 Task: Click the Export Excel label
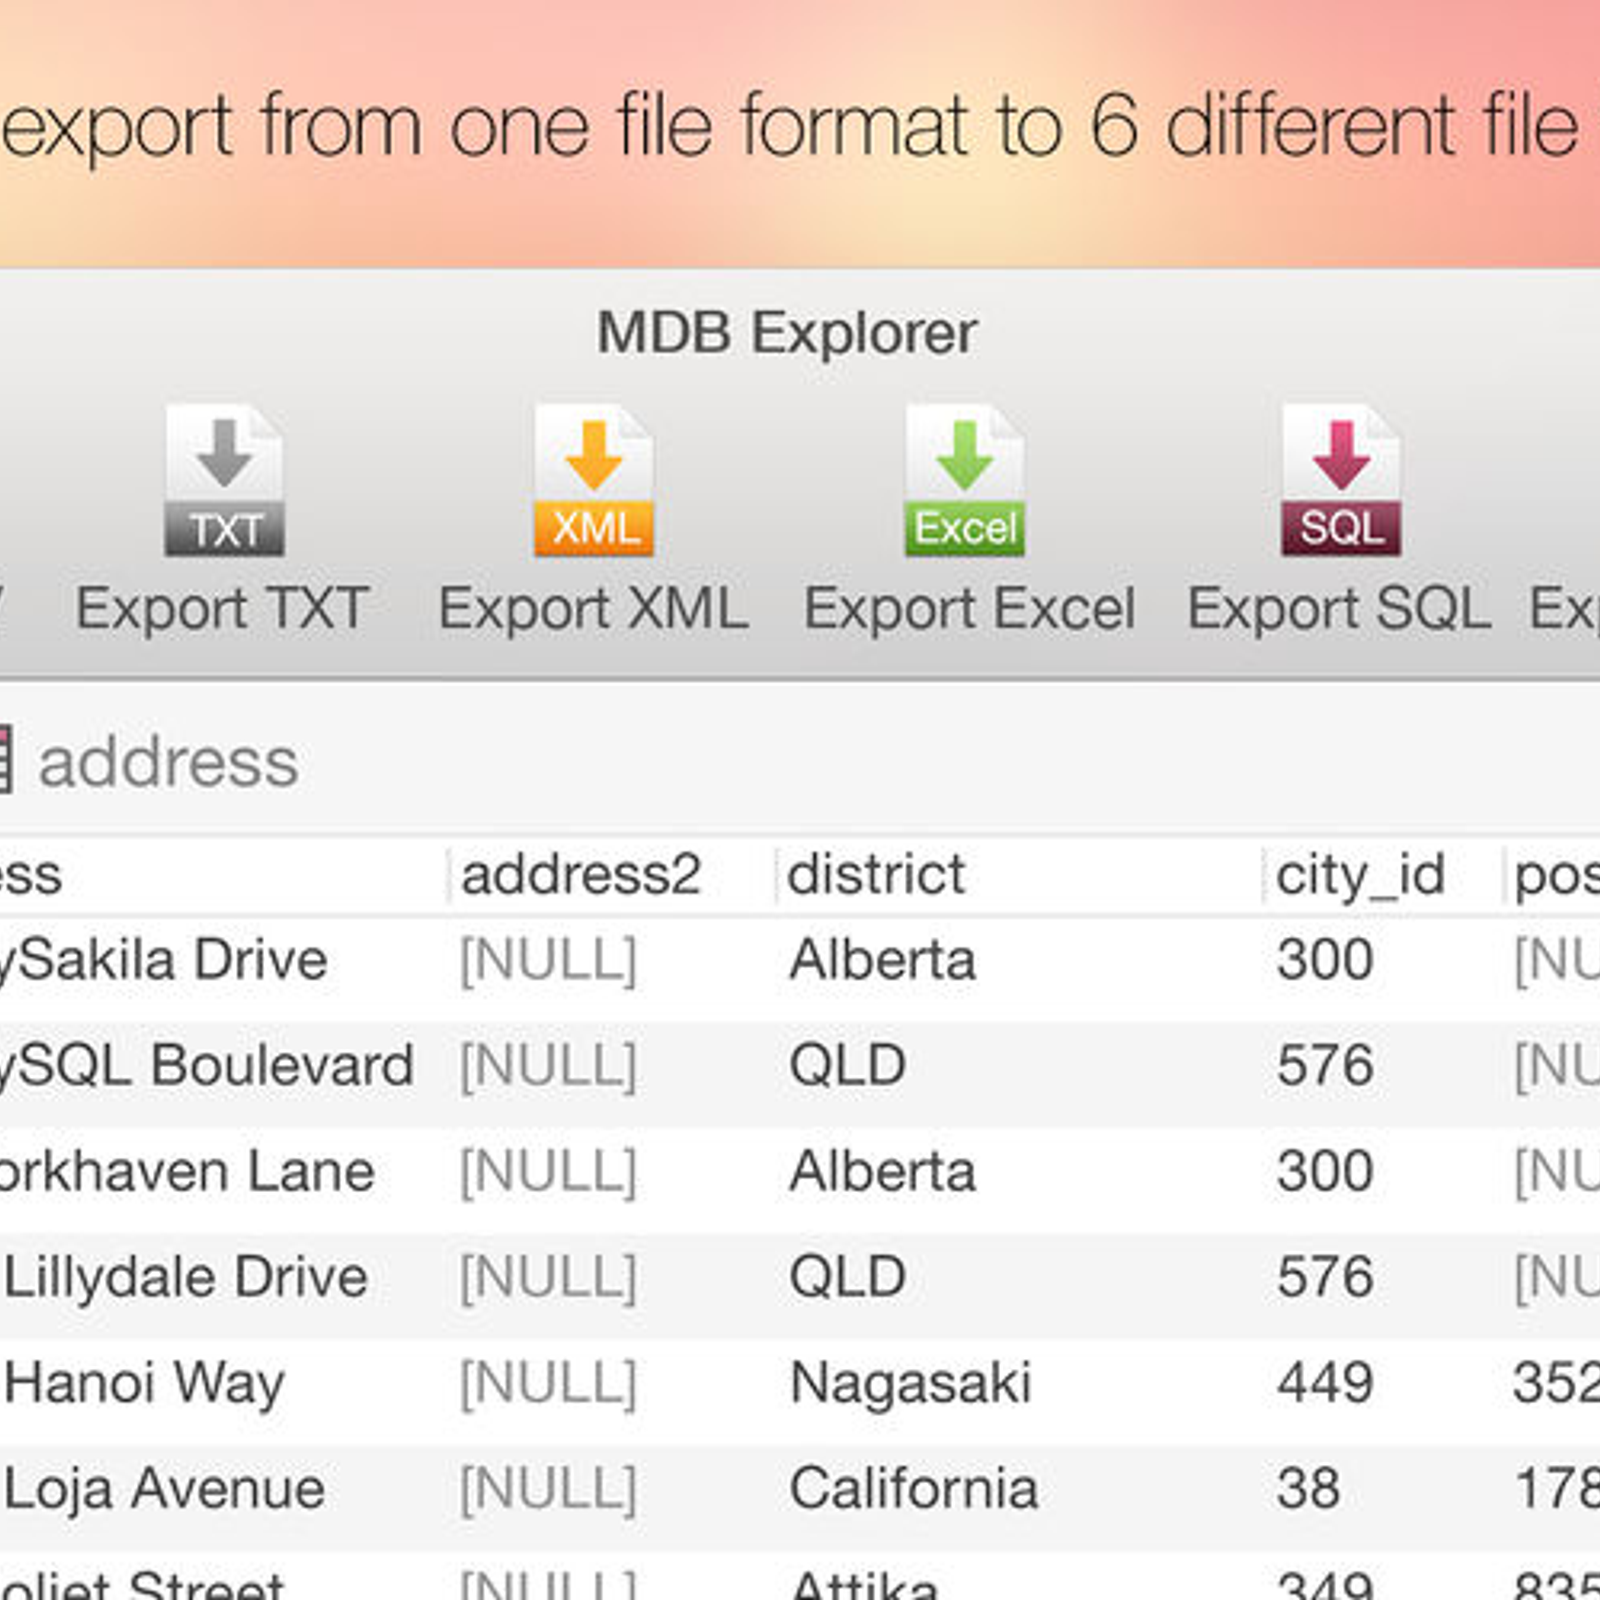coord(969,609)
